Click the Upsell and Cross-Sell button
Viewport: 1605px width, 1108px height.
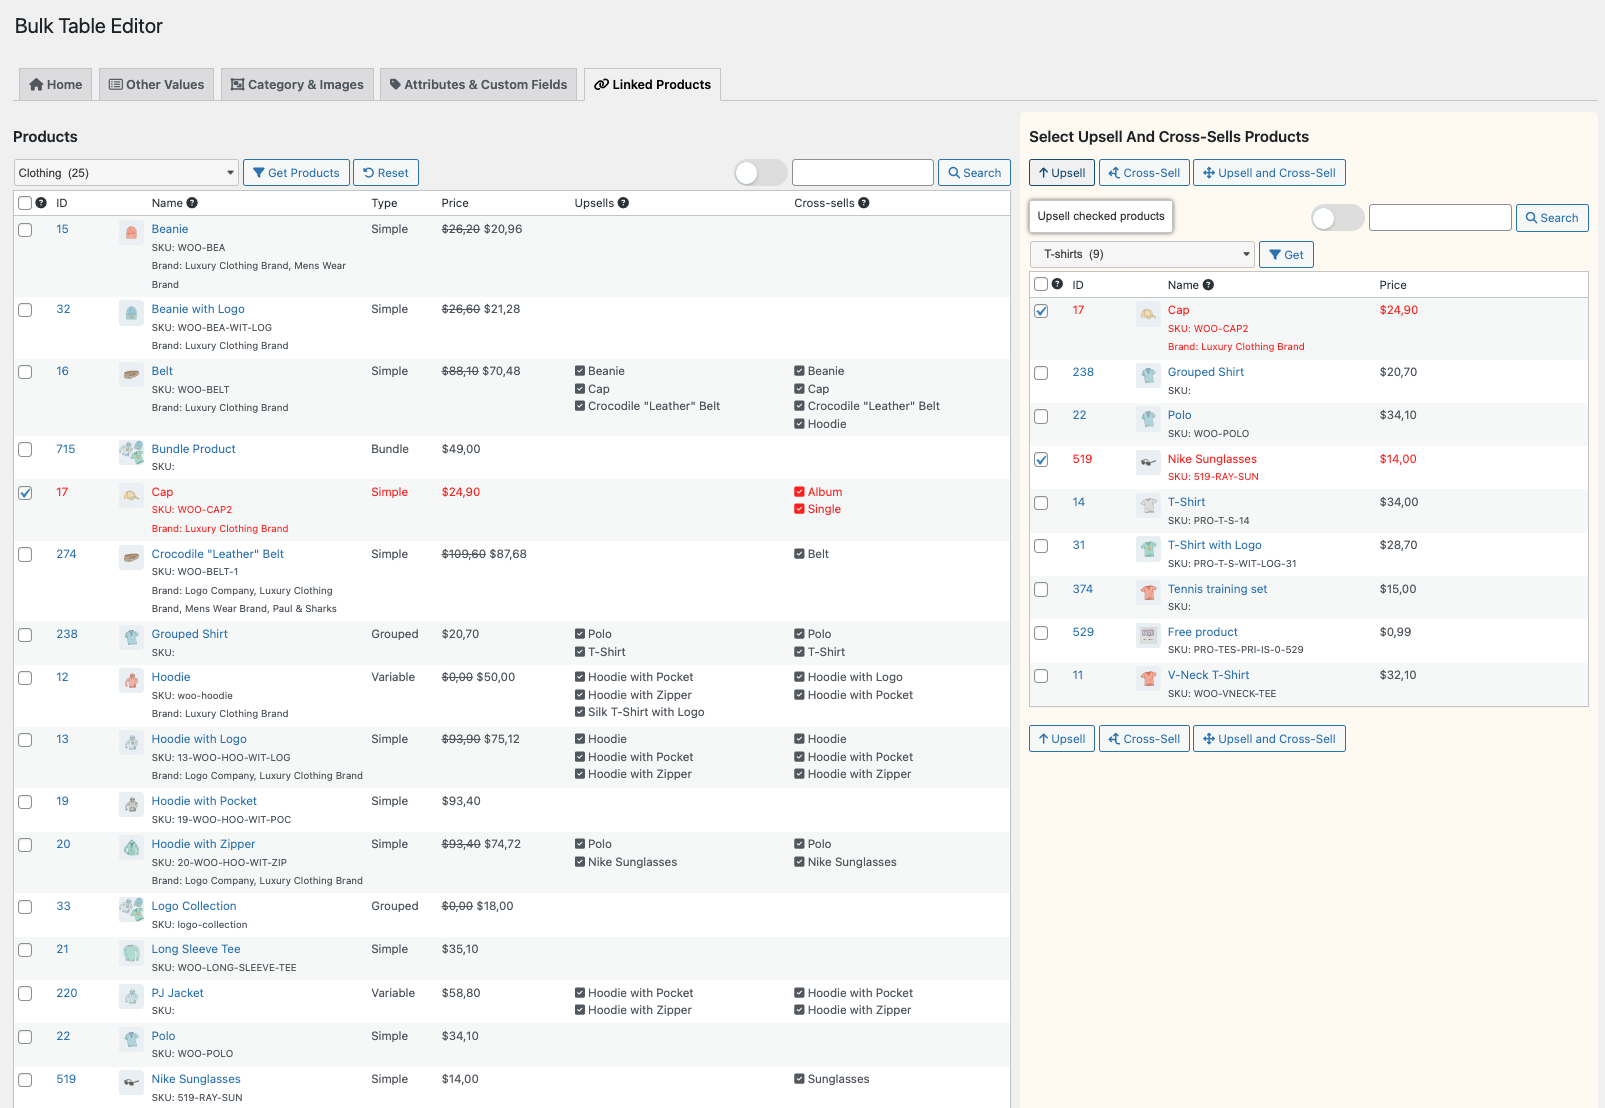coord(1269,172)
